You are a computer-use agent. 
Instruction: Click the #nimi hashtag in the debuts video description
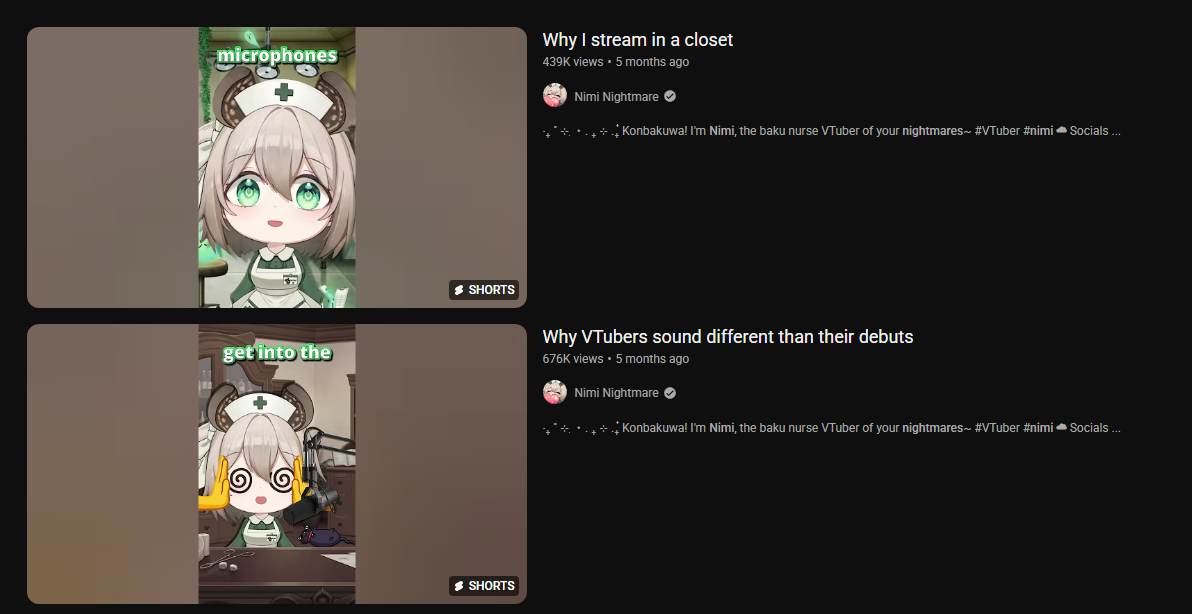1038,428
